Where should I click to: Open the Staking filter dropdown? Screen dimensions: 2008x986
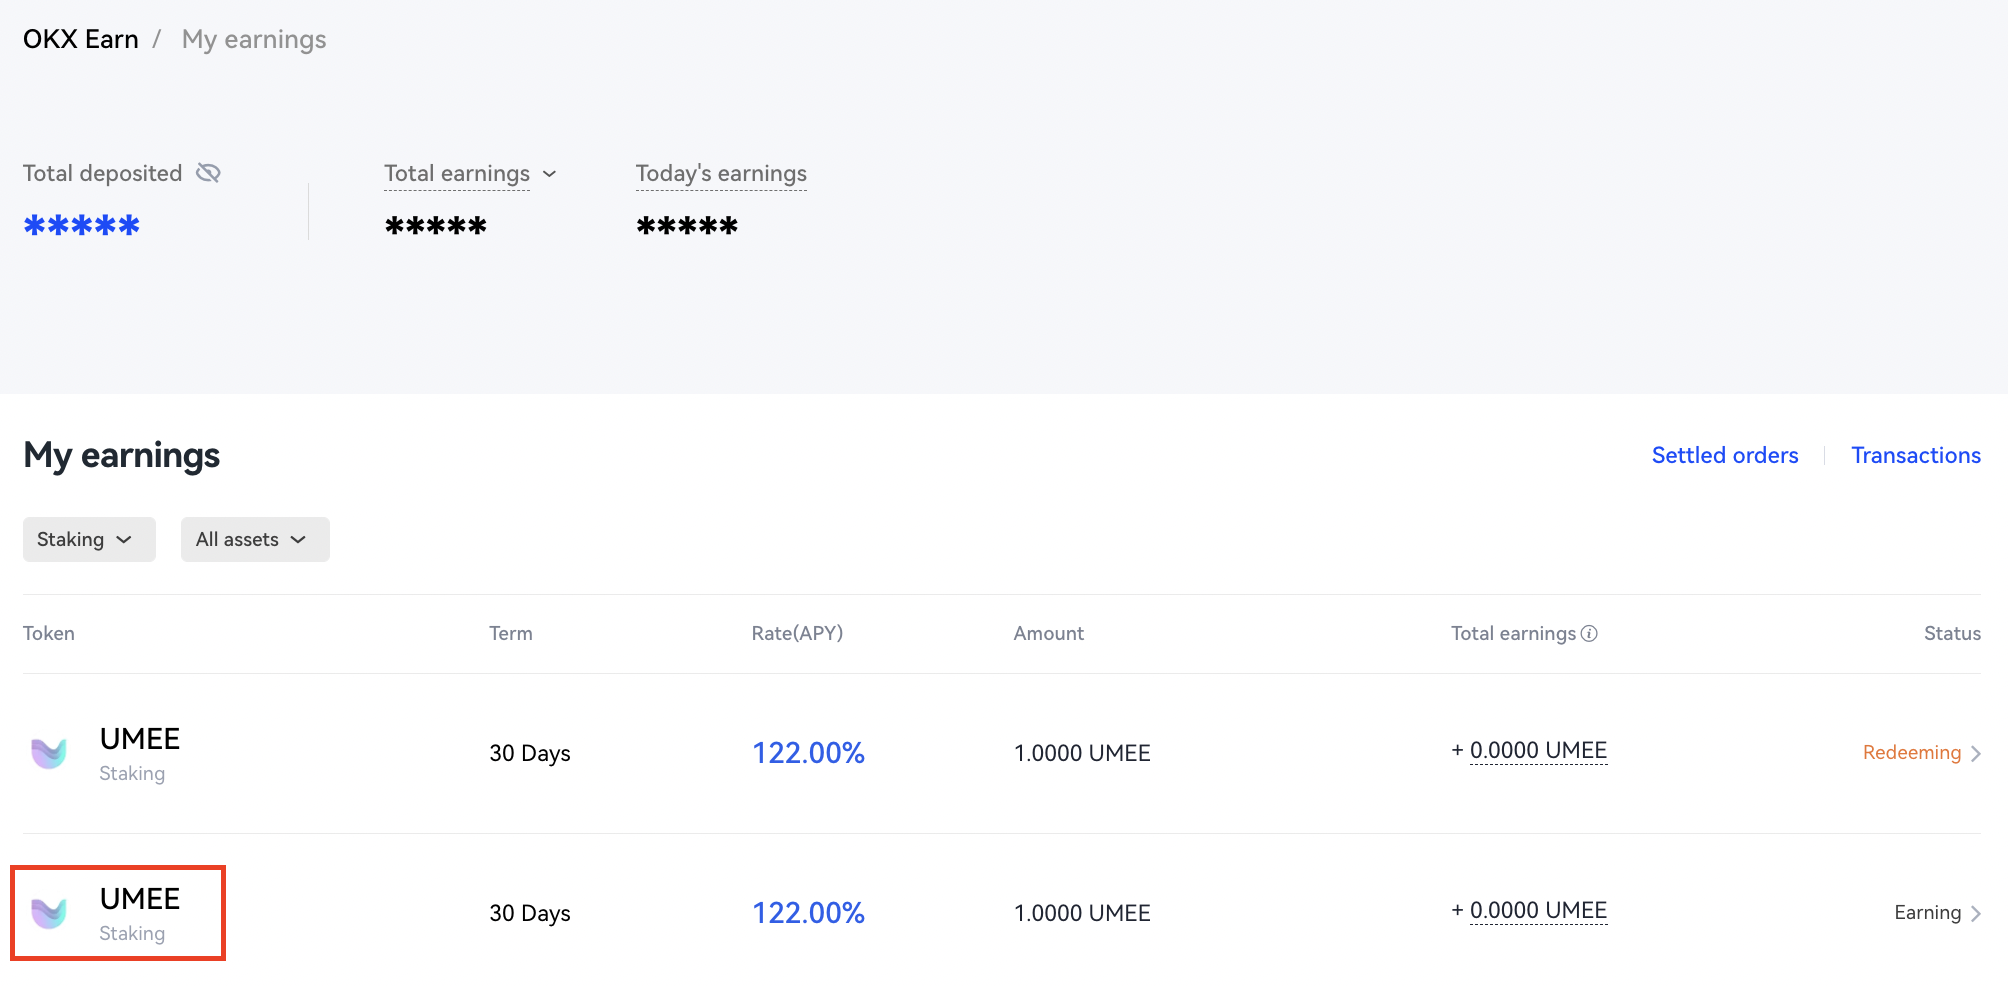pyautogui.click(x=89, y=539)
